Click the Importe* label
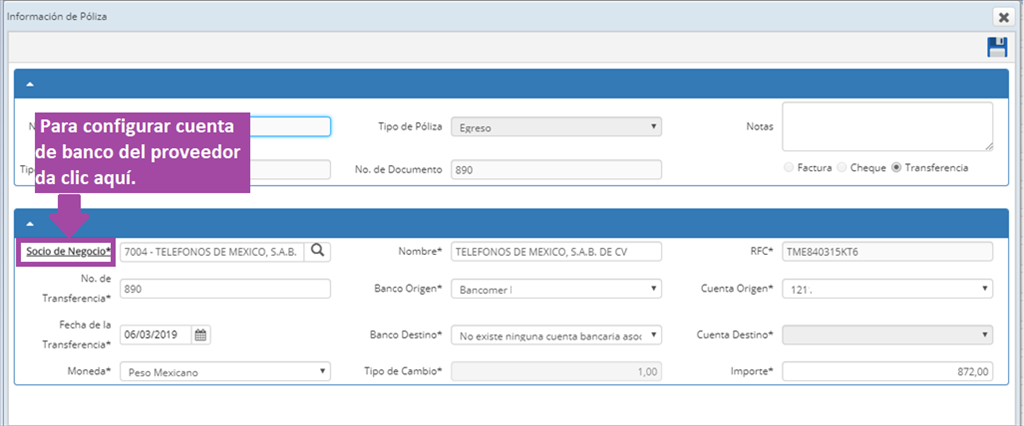This screenshot has height=426, width=1024. click(752, 372)
